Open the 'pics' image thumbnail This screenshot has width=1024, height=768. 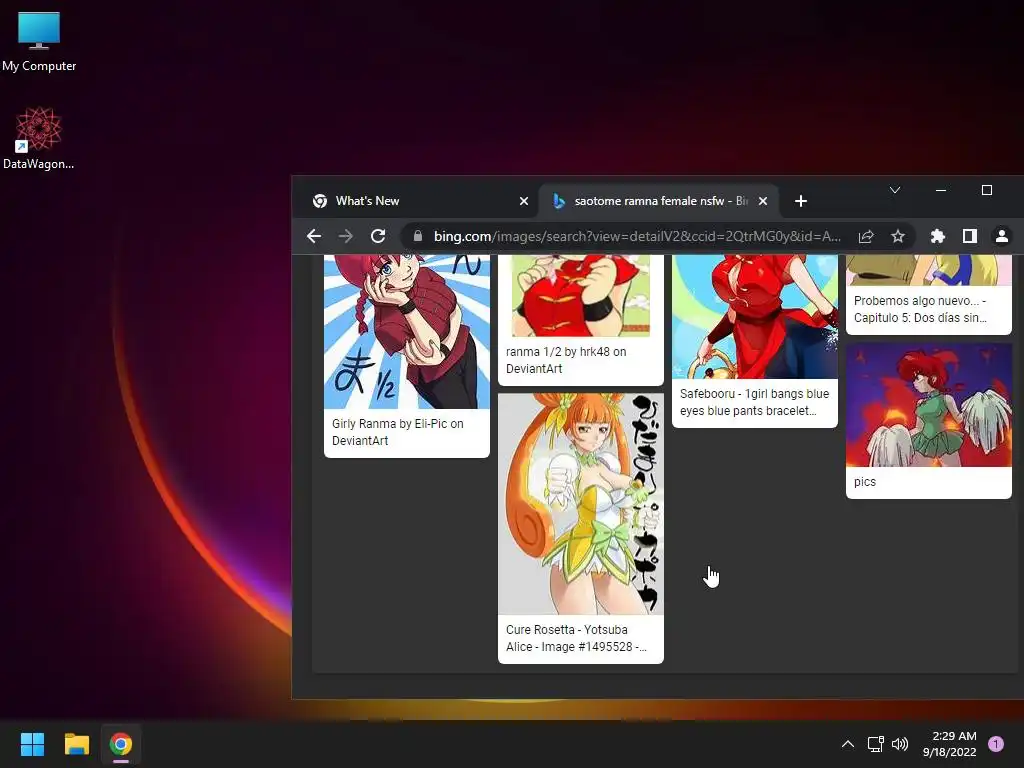(929, 405)
